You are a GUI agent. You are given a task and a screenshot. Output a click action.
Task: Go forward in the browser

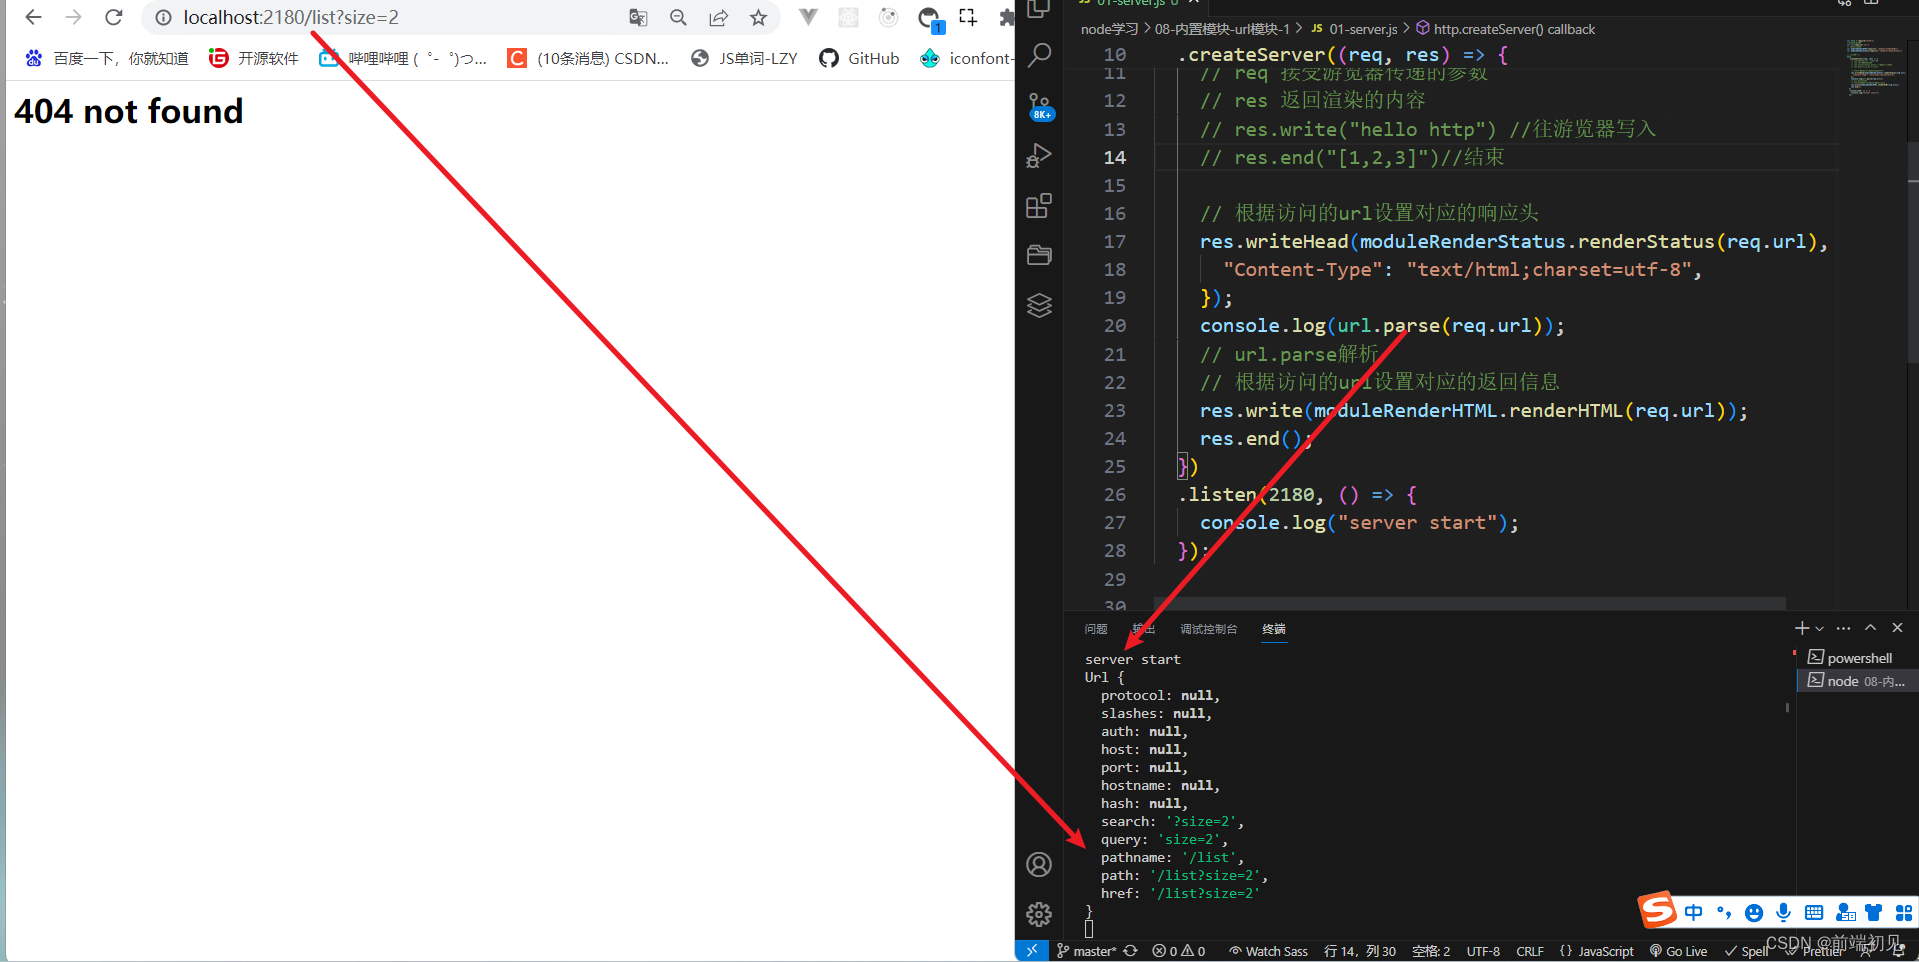click(73, 17)
